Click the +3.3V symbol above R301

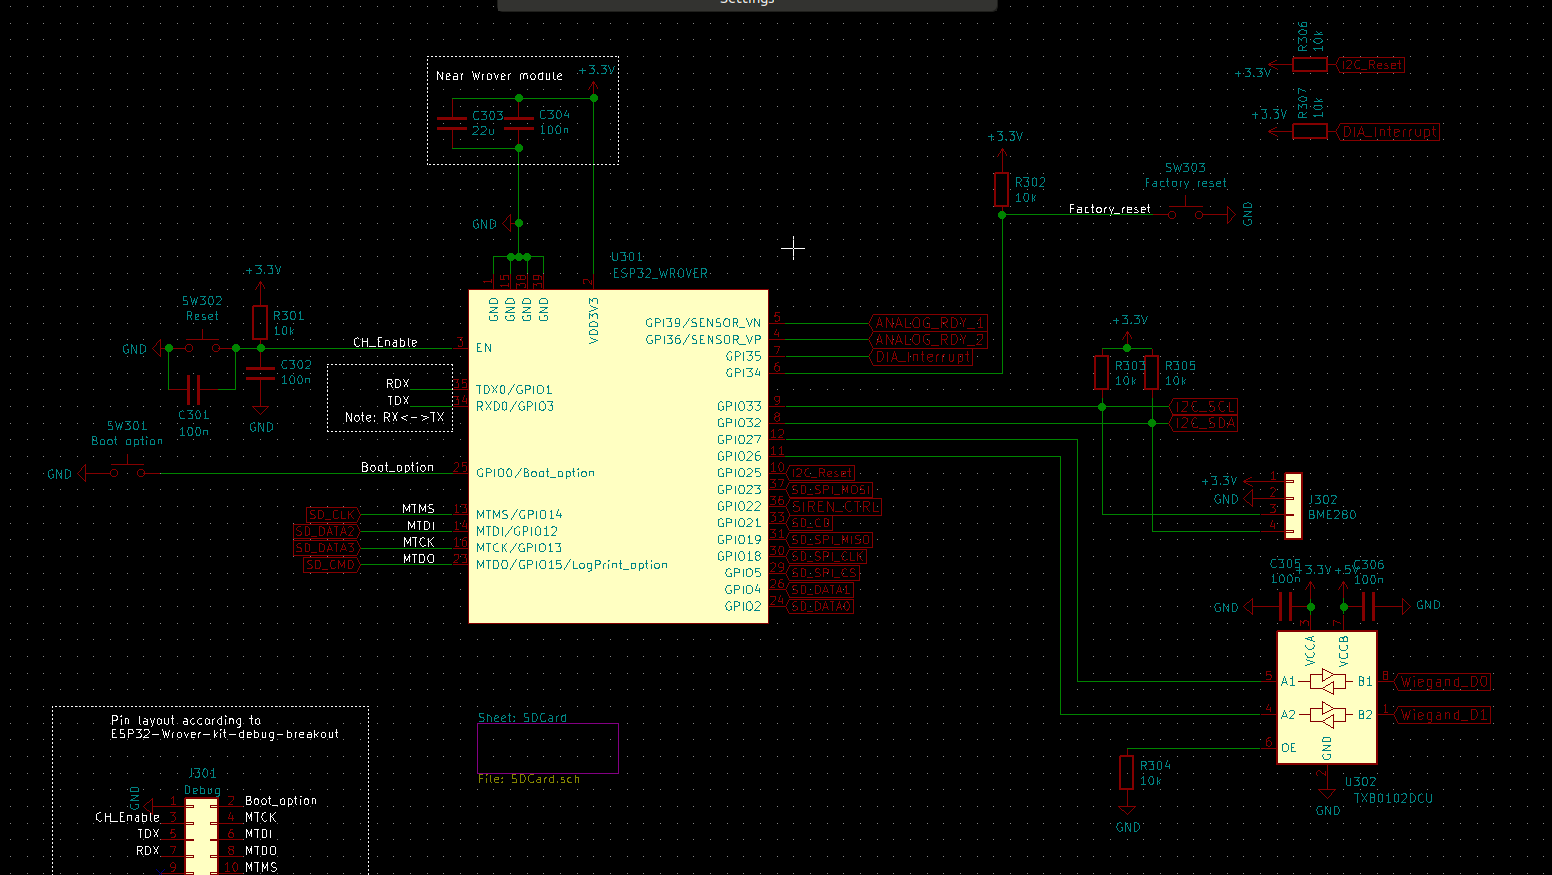click(x=262, y=280)
